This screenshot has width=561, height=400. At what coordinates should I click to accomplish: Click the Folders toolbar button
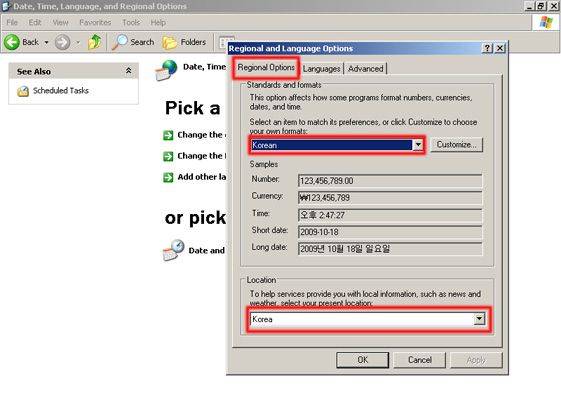click(x=184, y=42)
